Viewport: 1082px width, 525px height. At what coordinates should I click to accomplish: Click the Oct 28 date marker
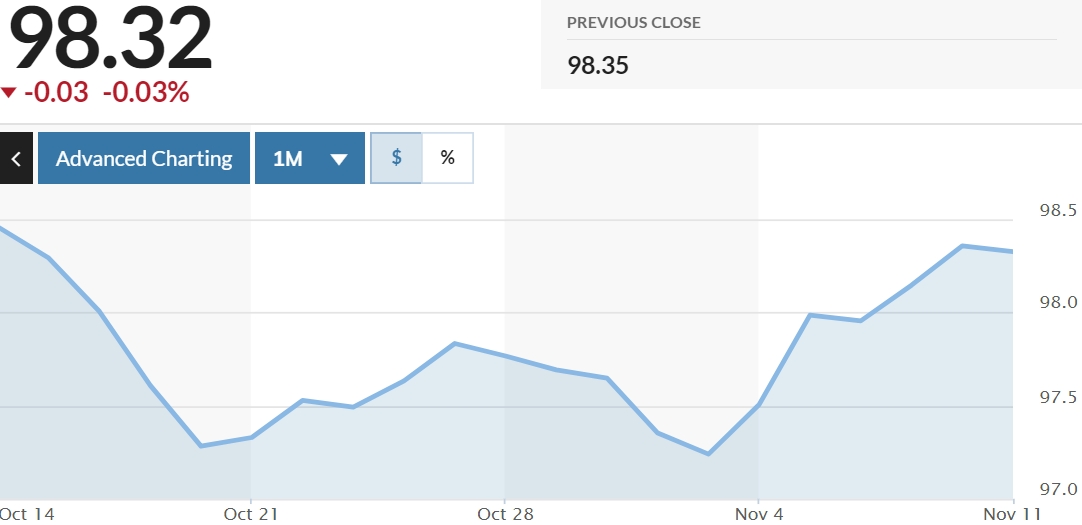point(505,514)
